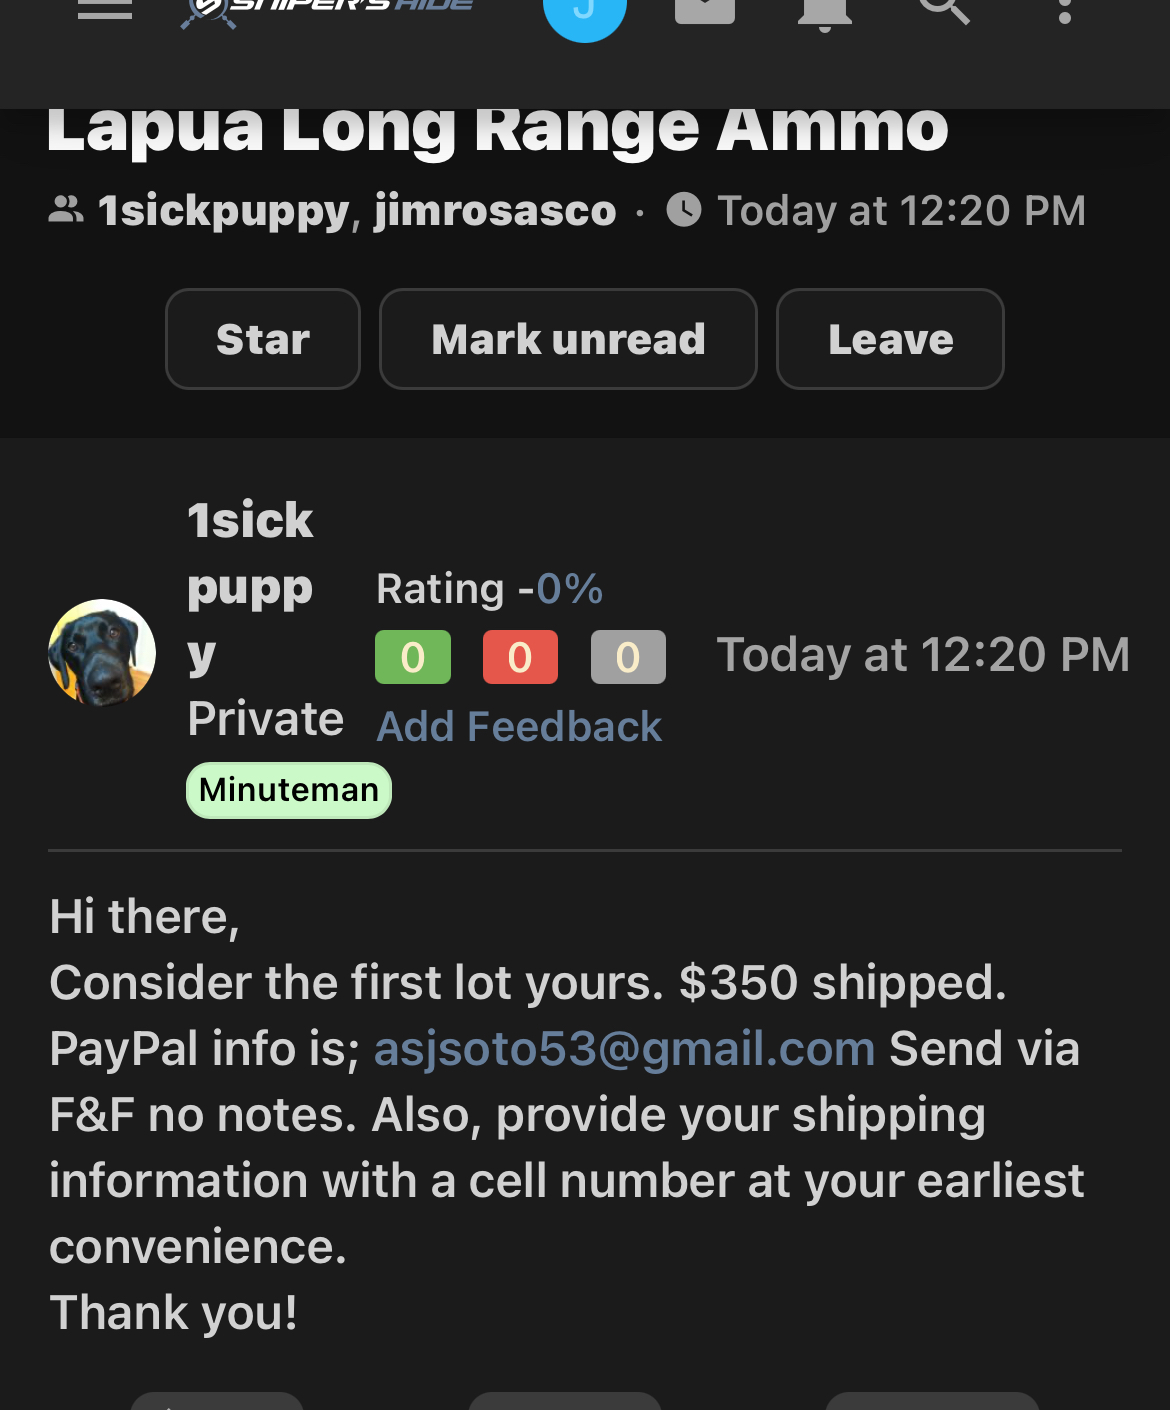Click the gray neutral feedback count
Screen dimensions: 1170x1410
coord(628,658)
